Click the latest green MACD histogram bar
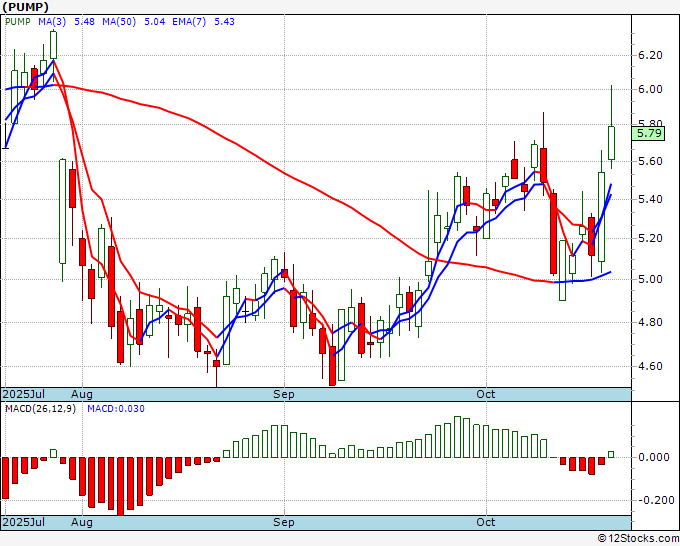 point(611,454)
